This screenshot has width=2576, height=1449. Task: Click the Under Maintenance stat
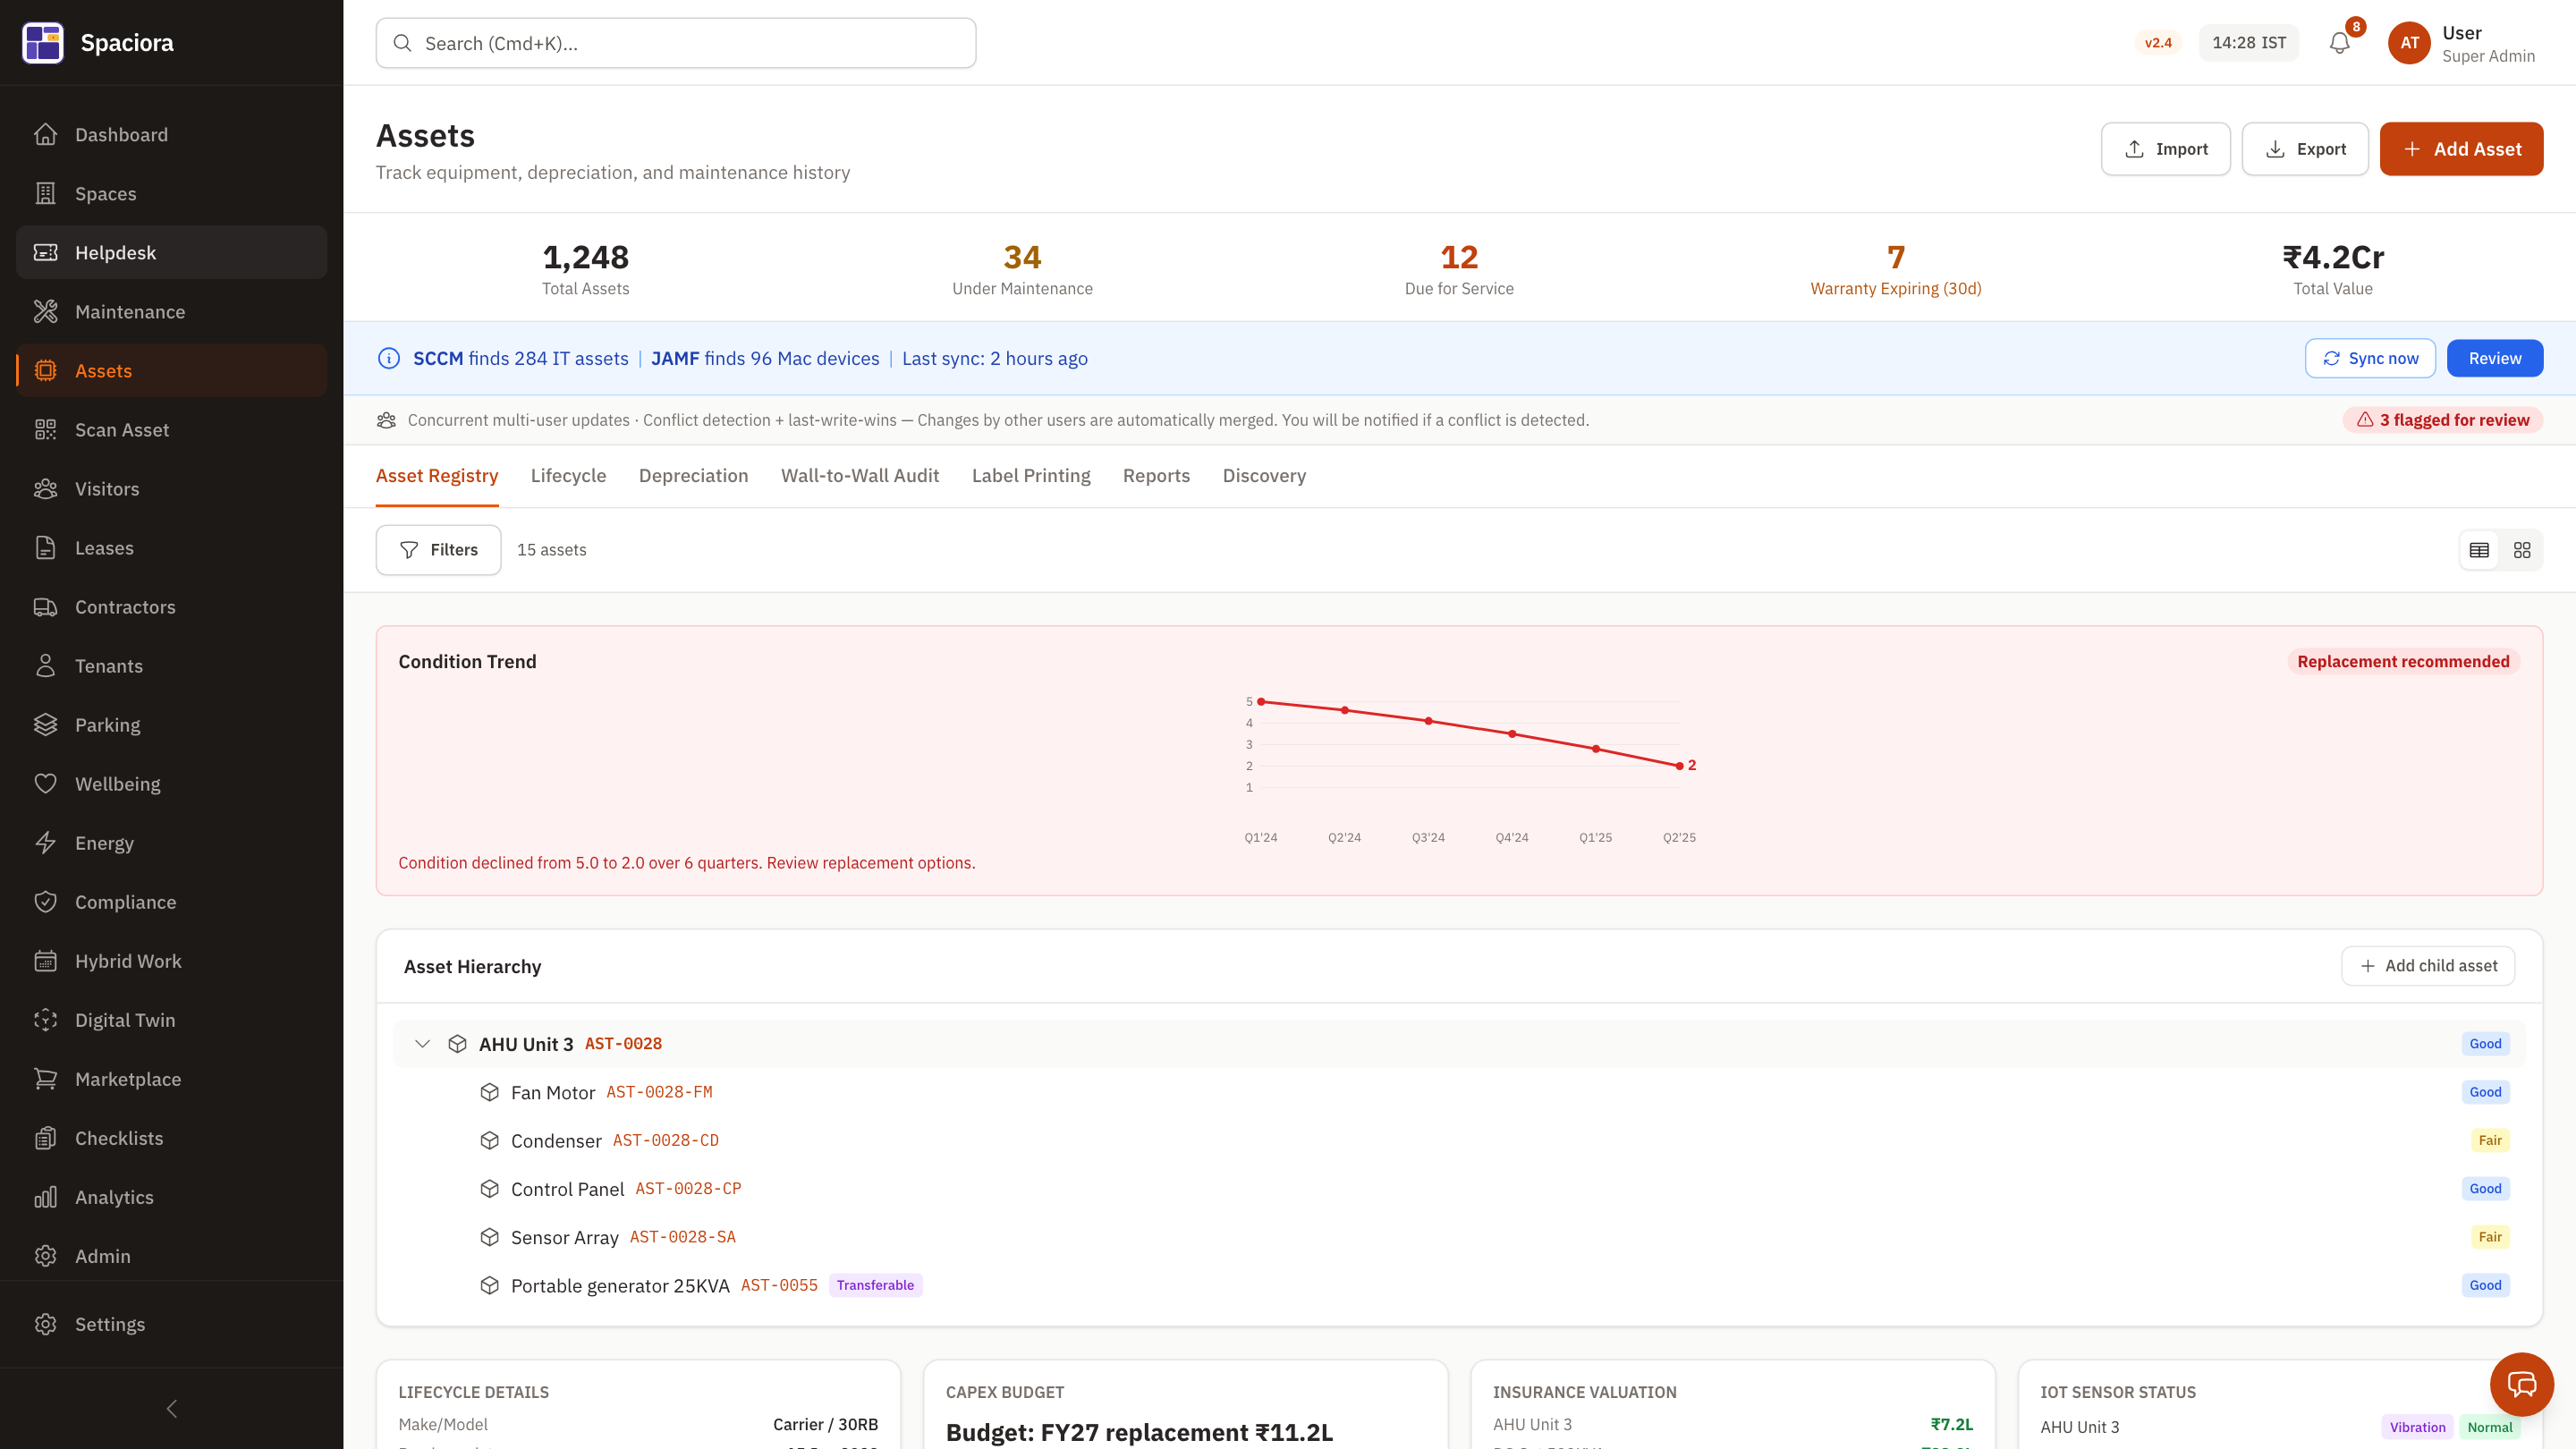1022,270
